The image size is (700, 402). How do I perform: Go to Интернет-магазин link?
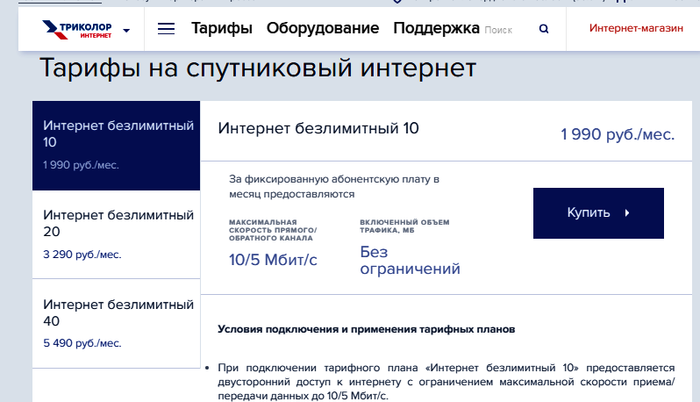click(636, 28)
